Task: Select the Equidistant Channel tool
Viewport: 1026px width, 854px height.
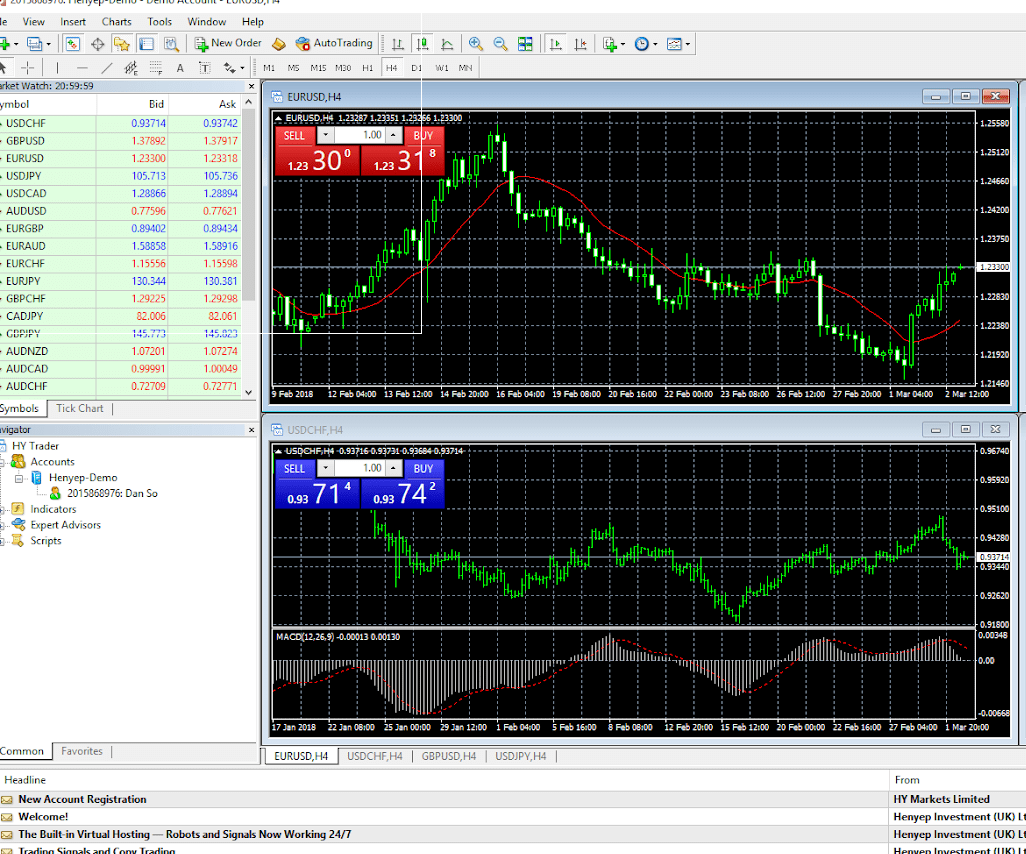Action: click(131, 67)
